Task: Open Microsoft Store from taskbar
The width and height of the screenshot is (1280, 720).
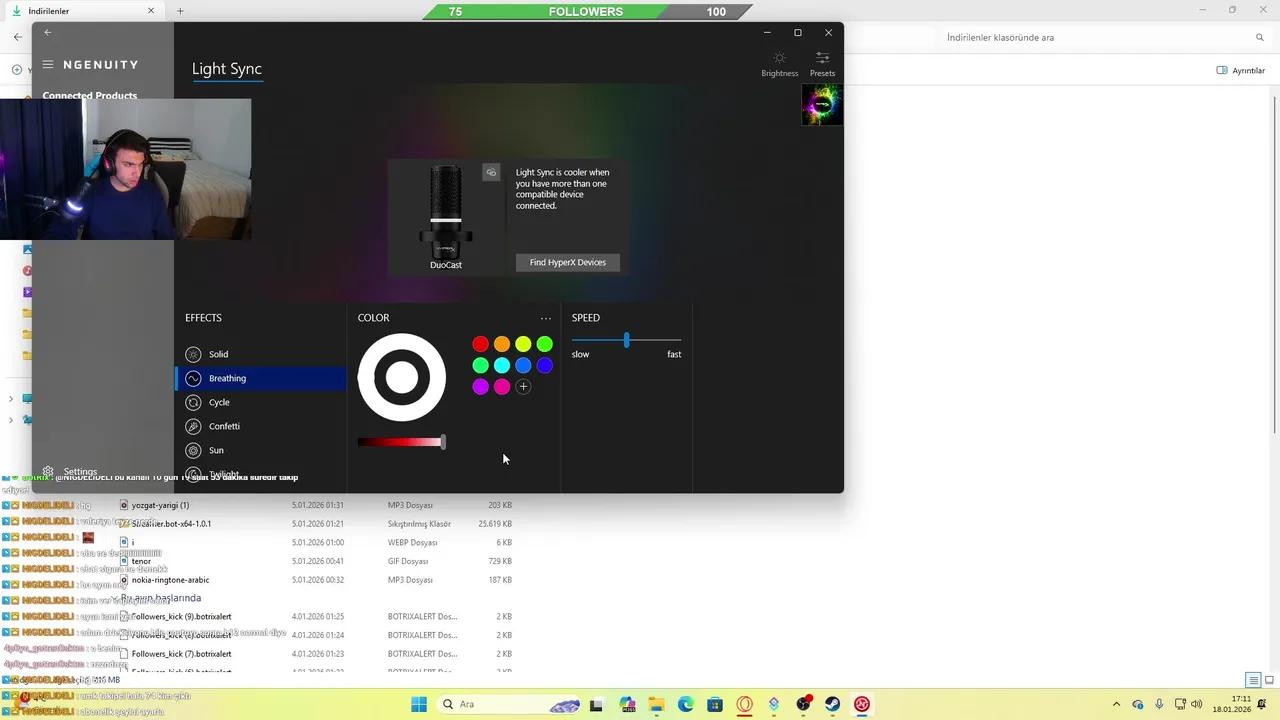Action: click(x=715, y=704)
